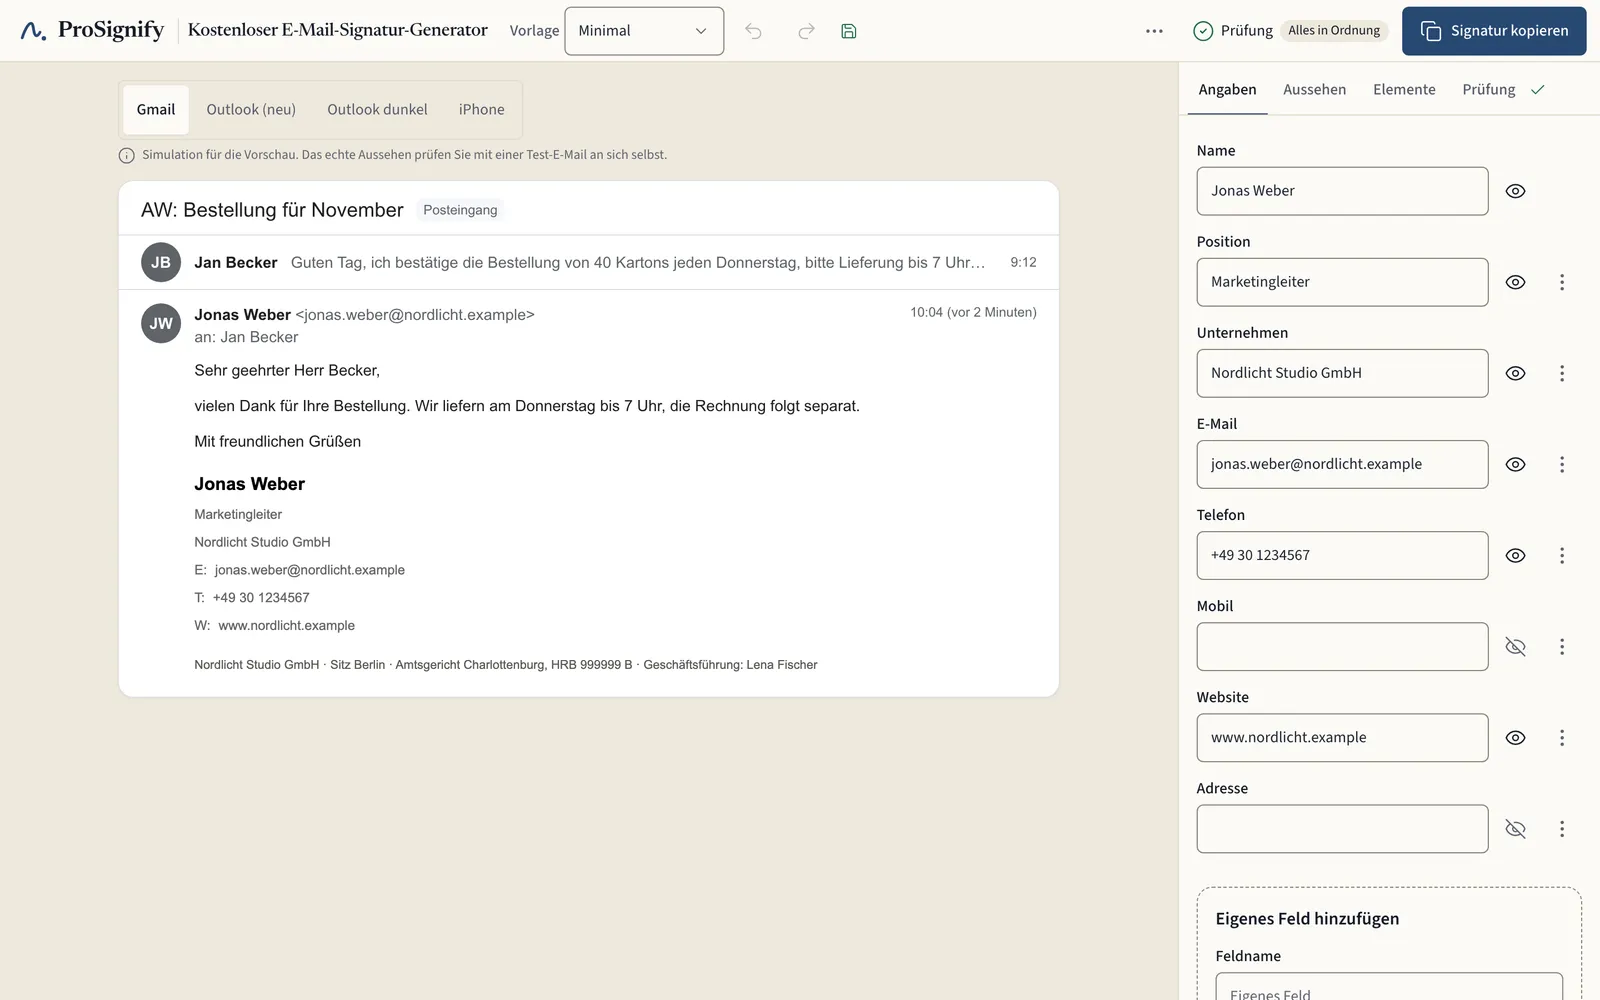The image size is (1600, 1000).
Task: Click the undo arrow icon
Action: 754,31
